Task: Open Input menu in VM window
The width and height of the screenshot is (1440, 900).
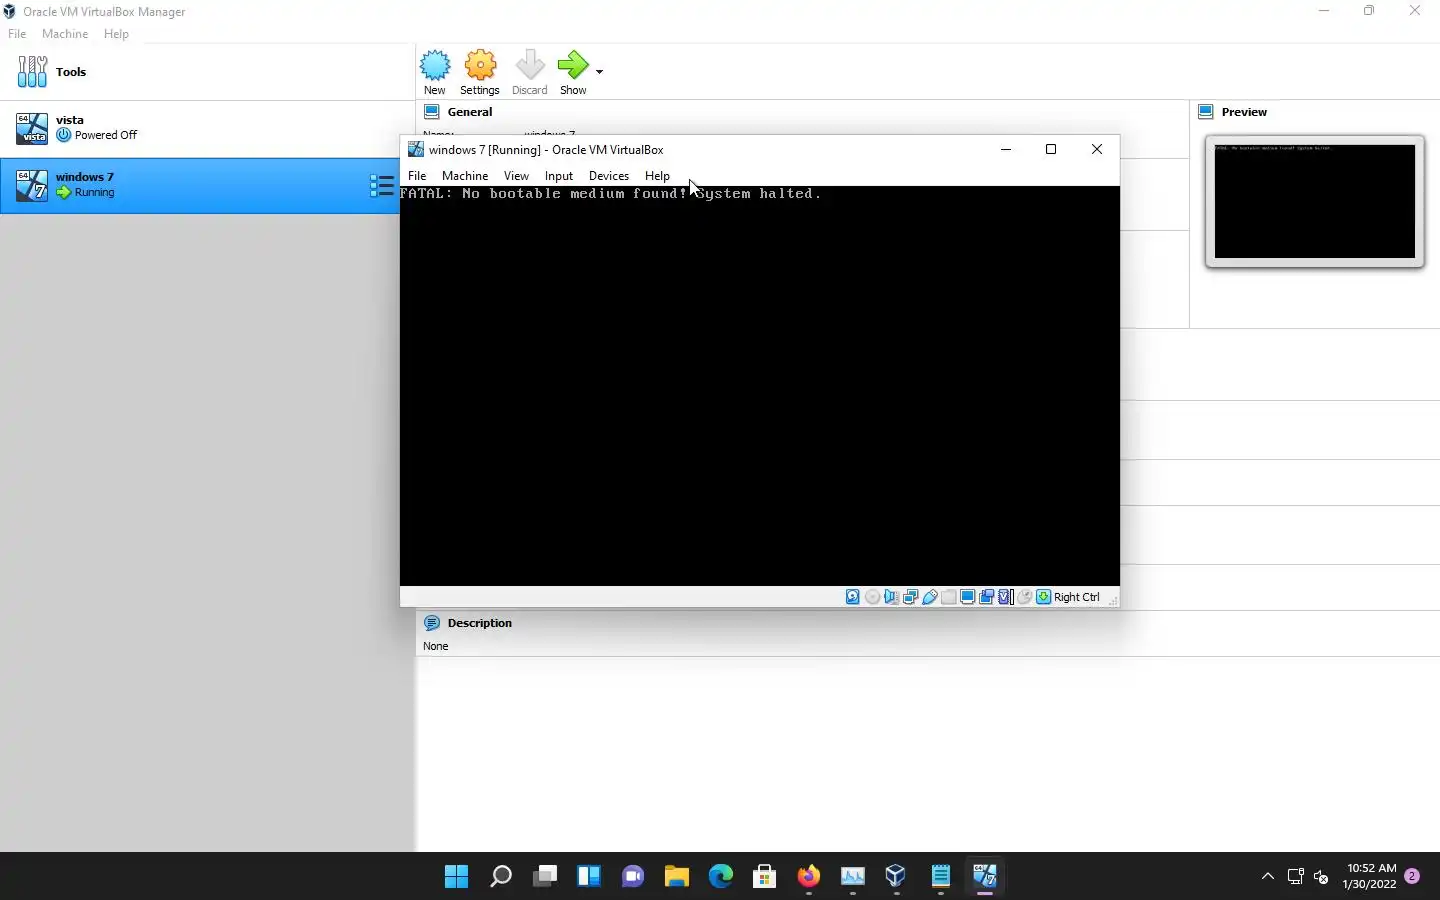Action: 559,175
